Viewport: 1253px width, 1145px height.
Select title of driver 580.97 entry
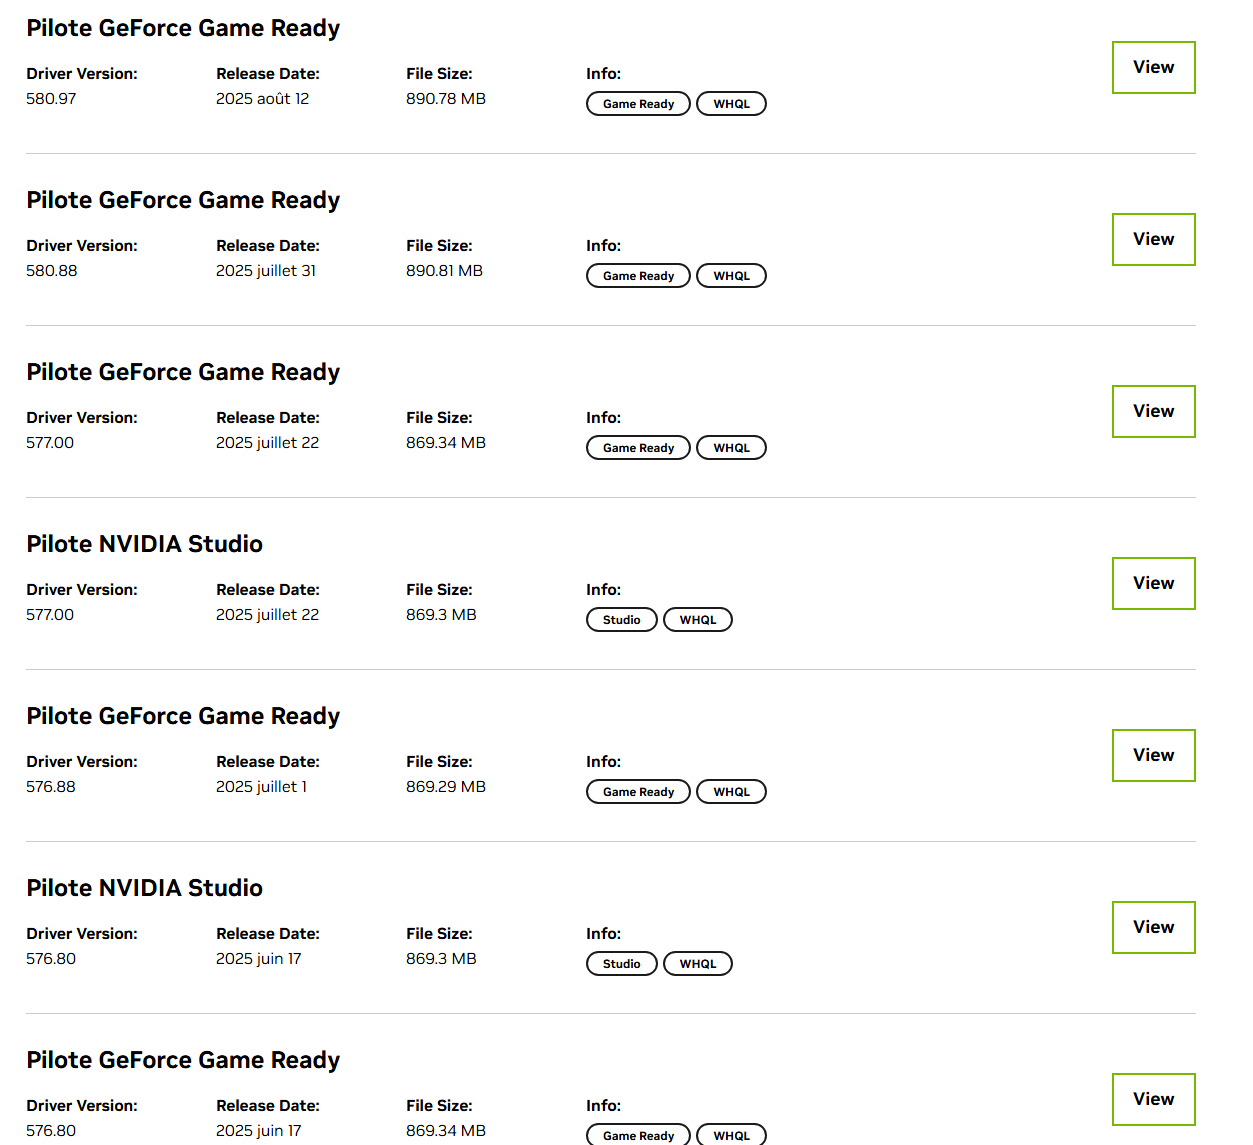coord(183,28)
